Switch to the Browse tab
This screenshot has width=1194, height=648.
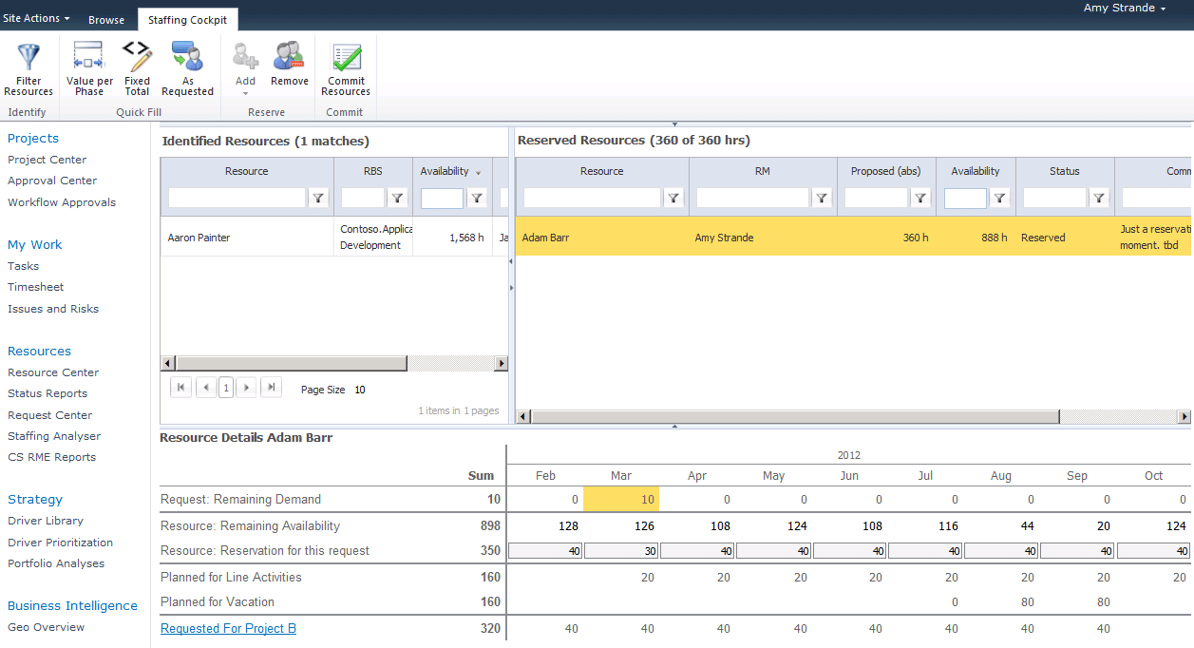(106, 20)
